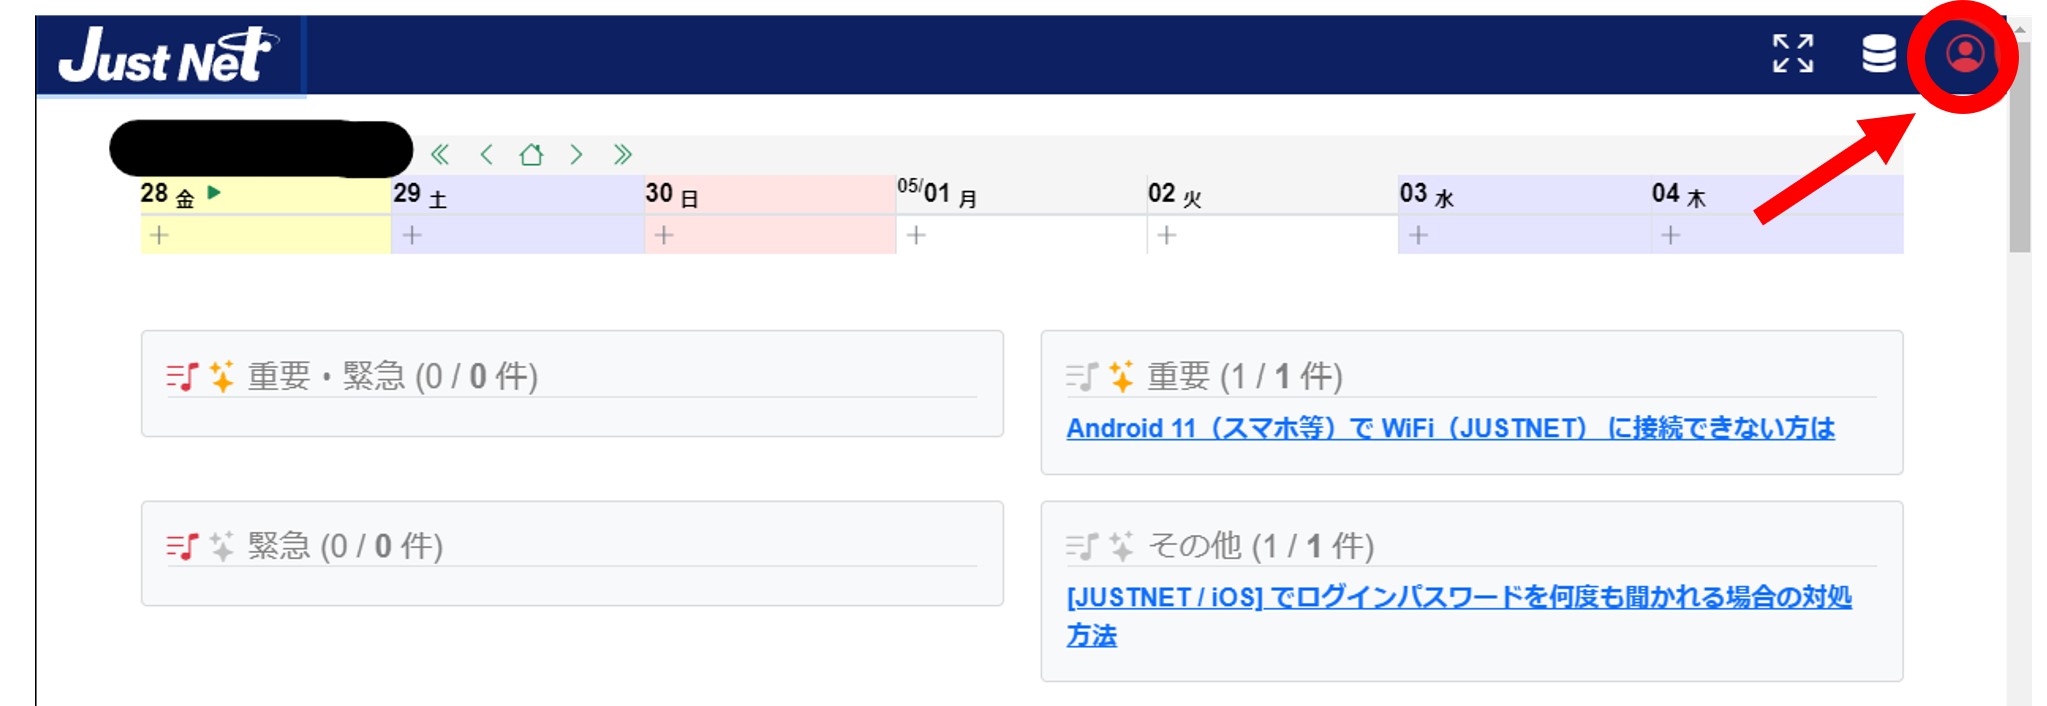Click the database stack icon
The height and width of the screenshot is (706, 2047).
click(x=1878, y=54)
